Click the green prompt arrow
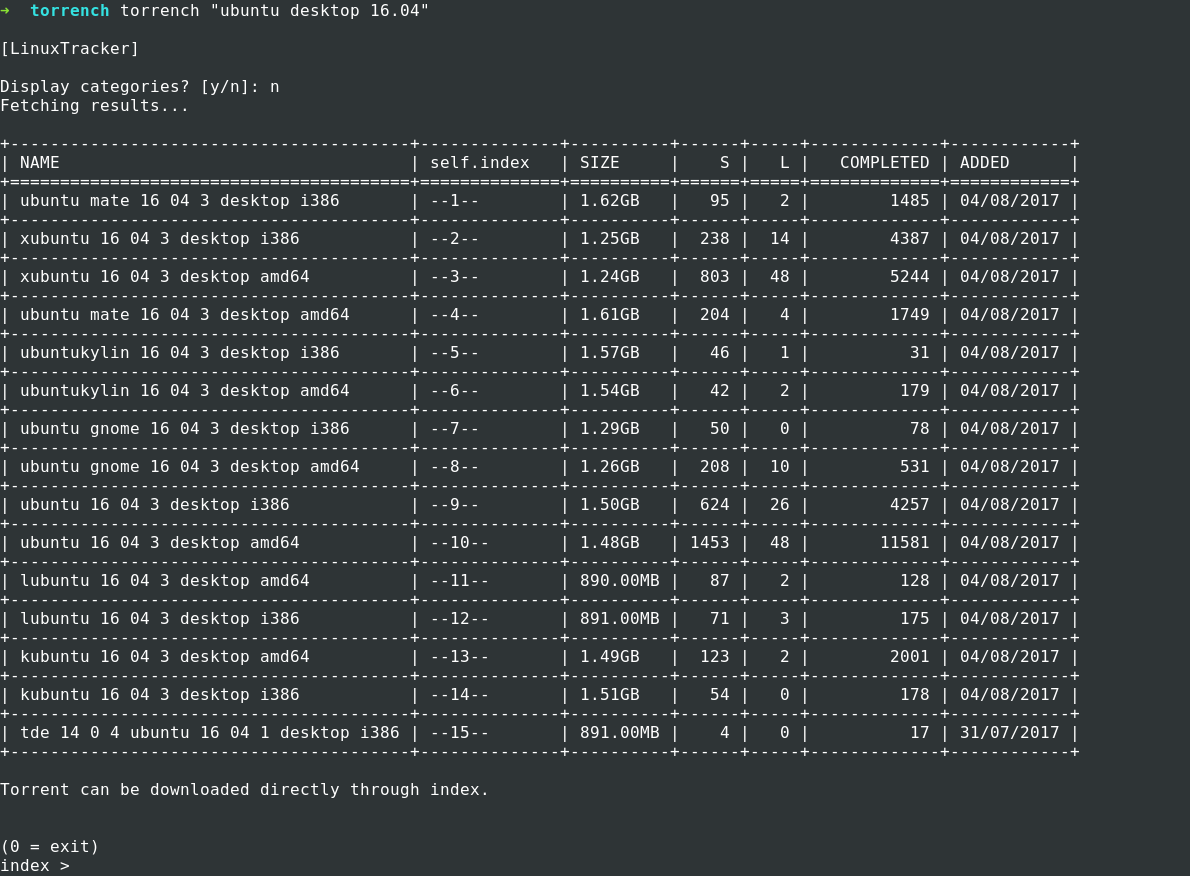This screenshot has height=876, width=1190. point(5,11)
